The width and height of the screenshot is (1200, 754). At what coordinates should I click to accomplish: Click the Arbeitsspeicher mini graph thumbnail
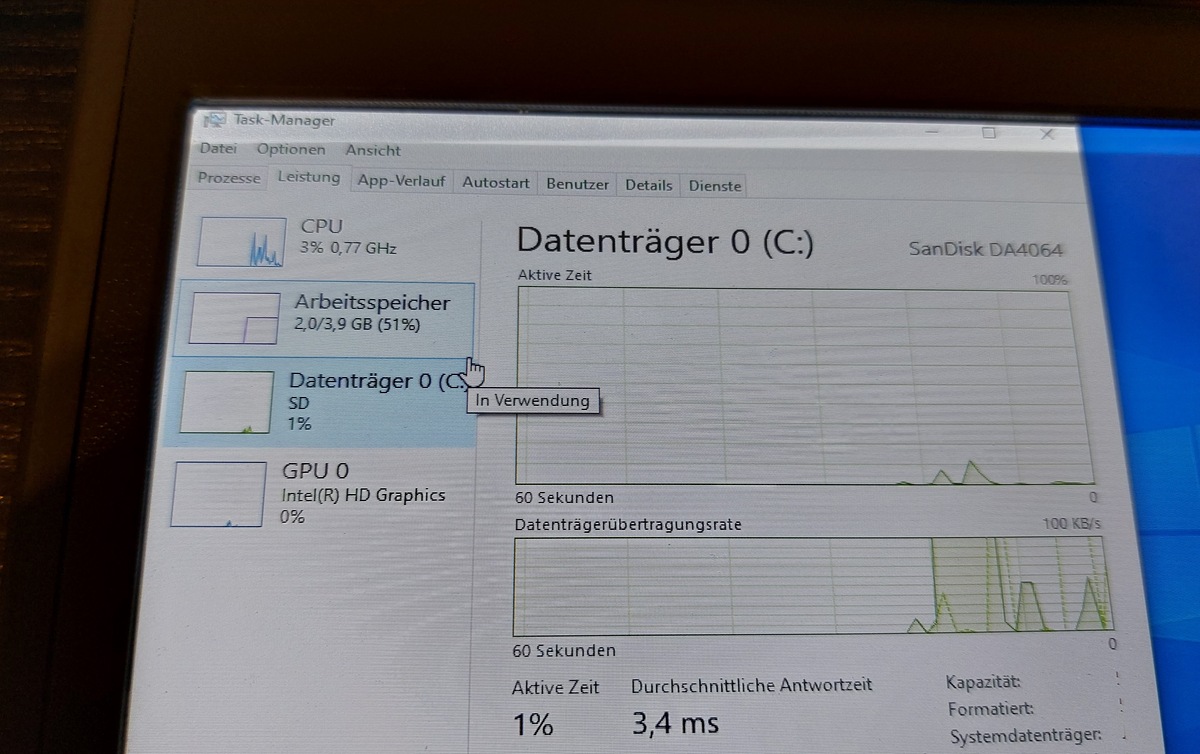tap(234, 319)
